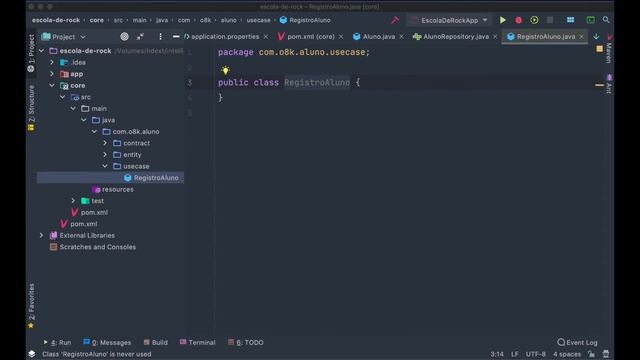Click the icon left of the search magnifier

click(x=590, y=20)
